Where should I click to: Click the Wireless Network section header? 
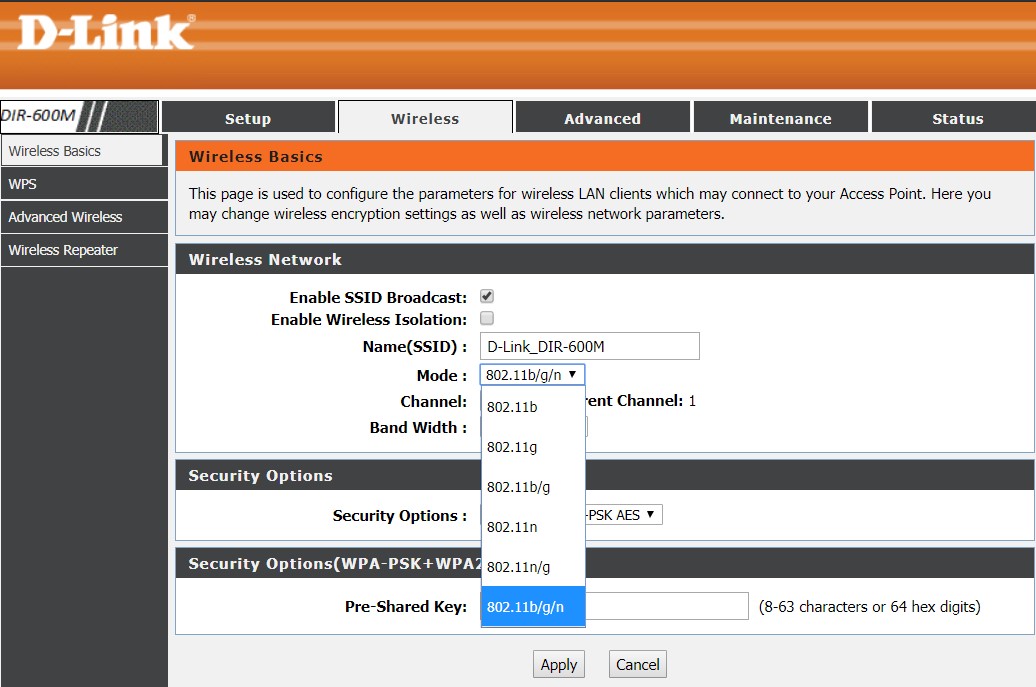click(605, 259)
